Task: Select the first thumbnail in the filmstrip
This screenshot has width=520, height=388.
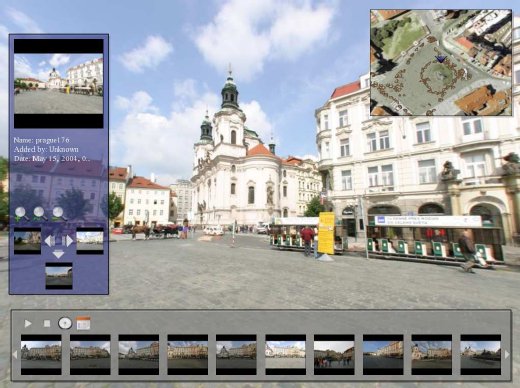Action: coord(41,355)
